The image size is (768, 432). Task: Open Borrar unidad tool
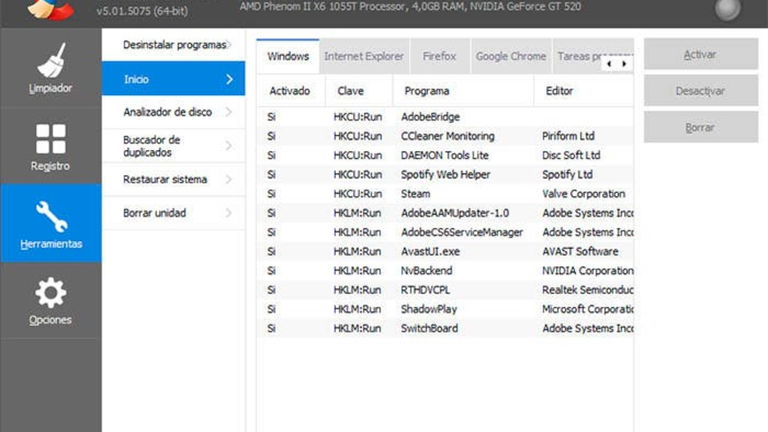(173, 213)
